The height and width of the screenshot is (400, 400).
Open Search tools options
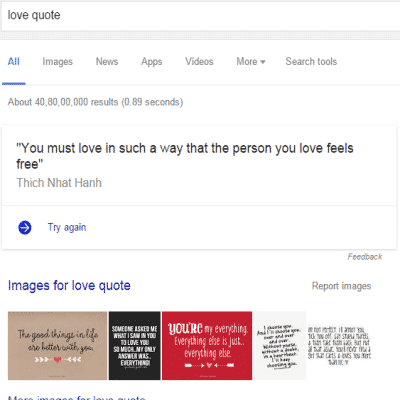point(311,62)
